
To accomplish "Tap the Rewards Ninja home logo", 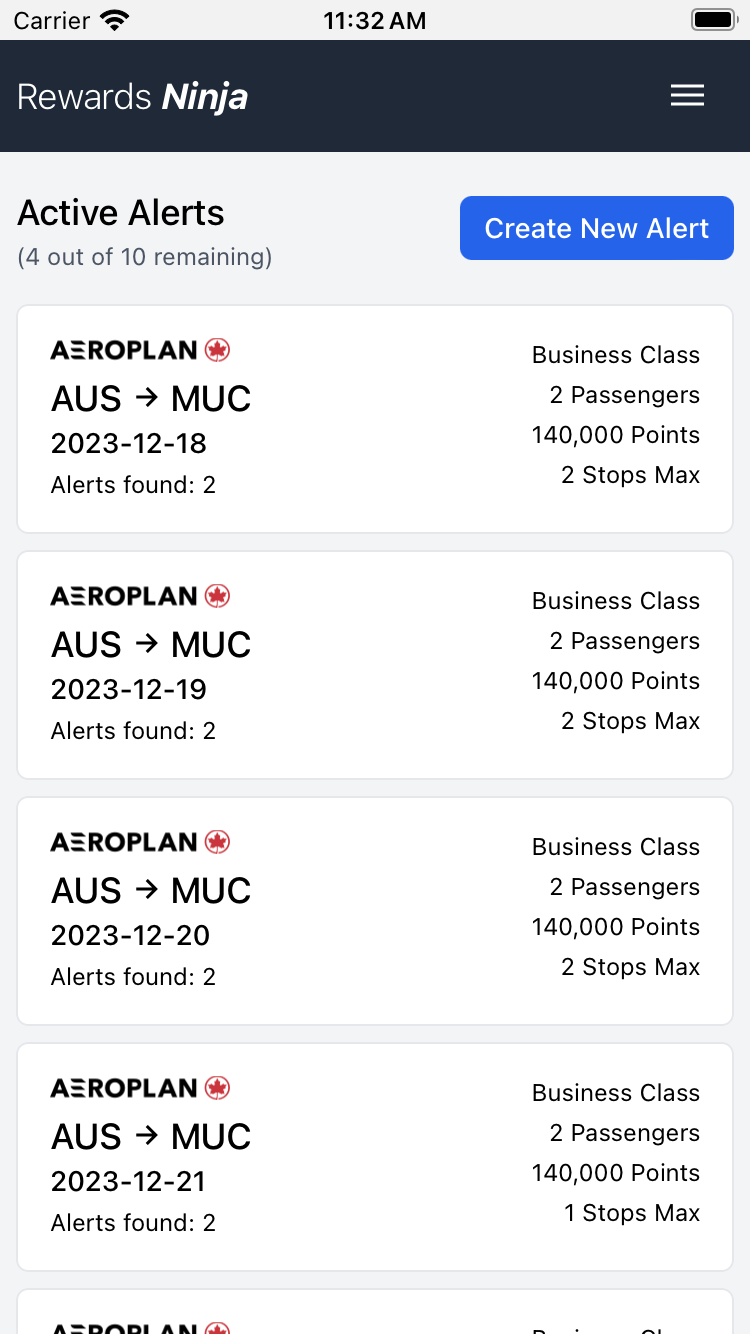I will tap(132, 97).
